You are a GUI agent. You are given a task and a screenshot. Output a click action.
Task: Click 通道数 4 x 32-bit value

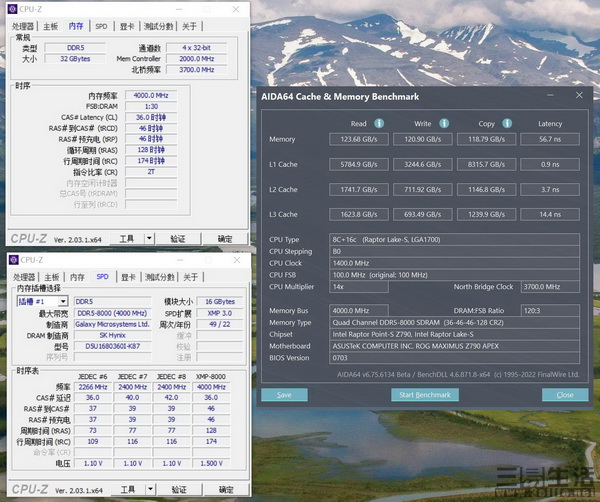pyautogui.click(x=197, y=48)
